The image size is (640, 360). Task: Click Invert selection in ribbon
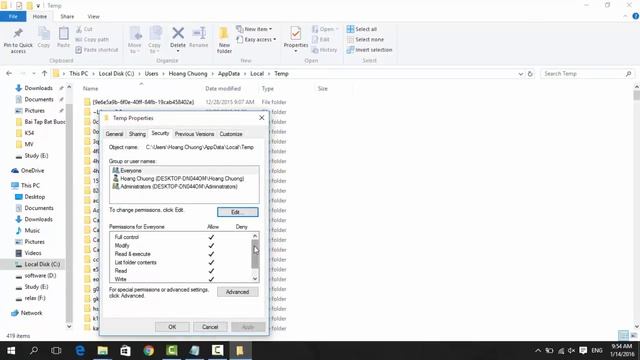pos(369,50)
